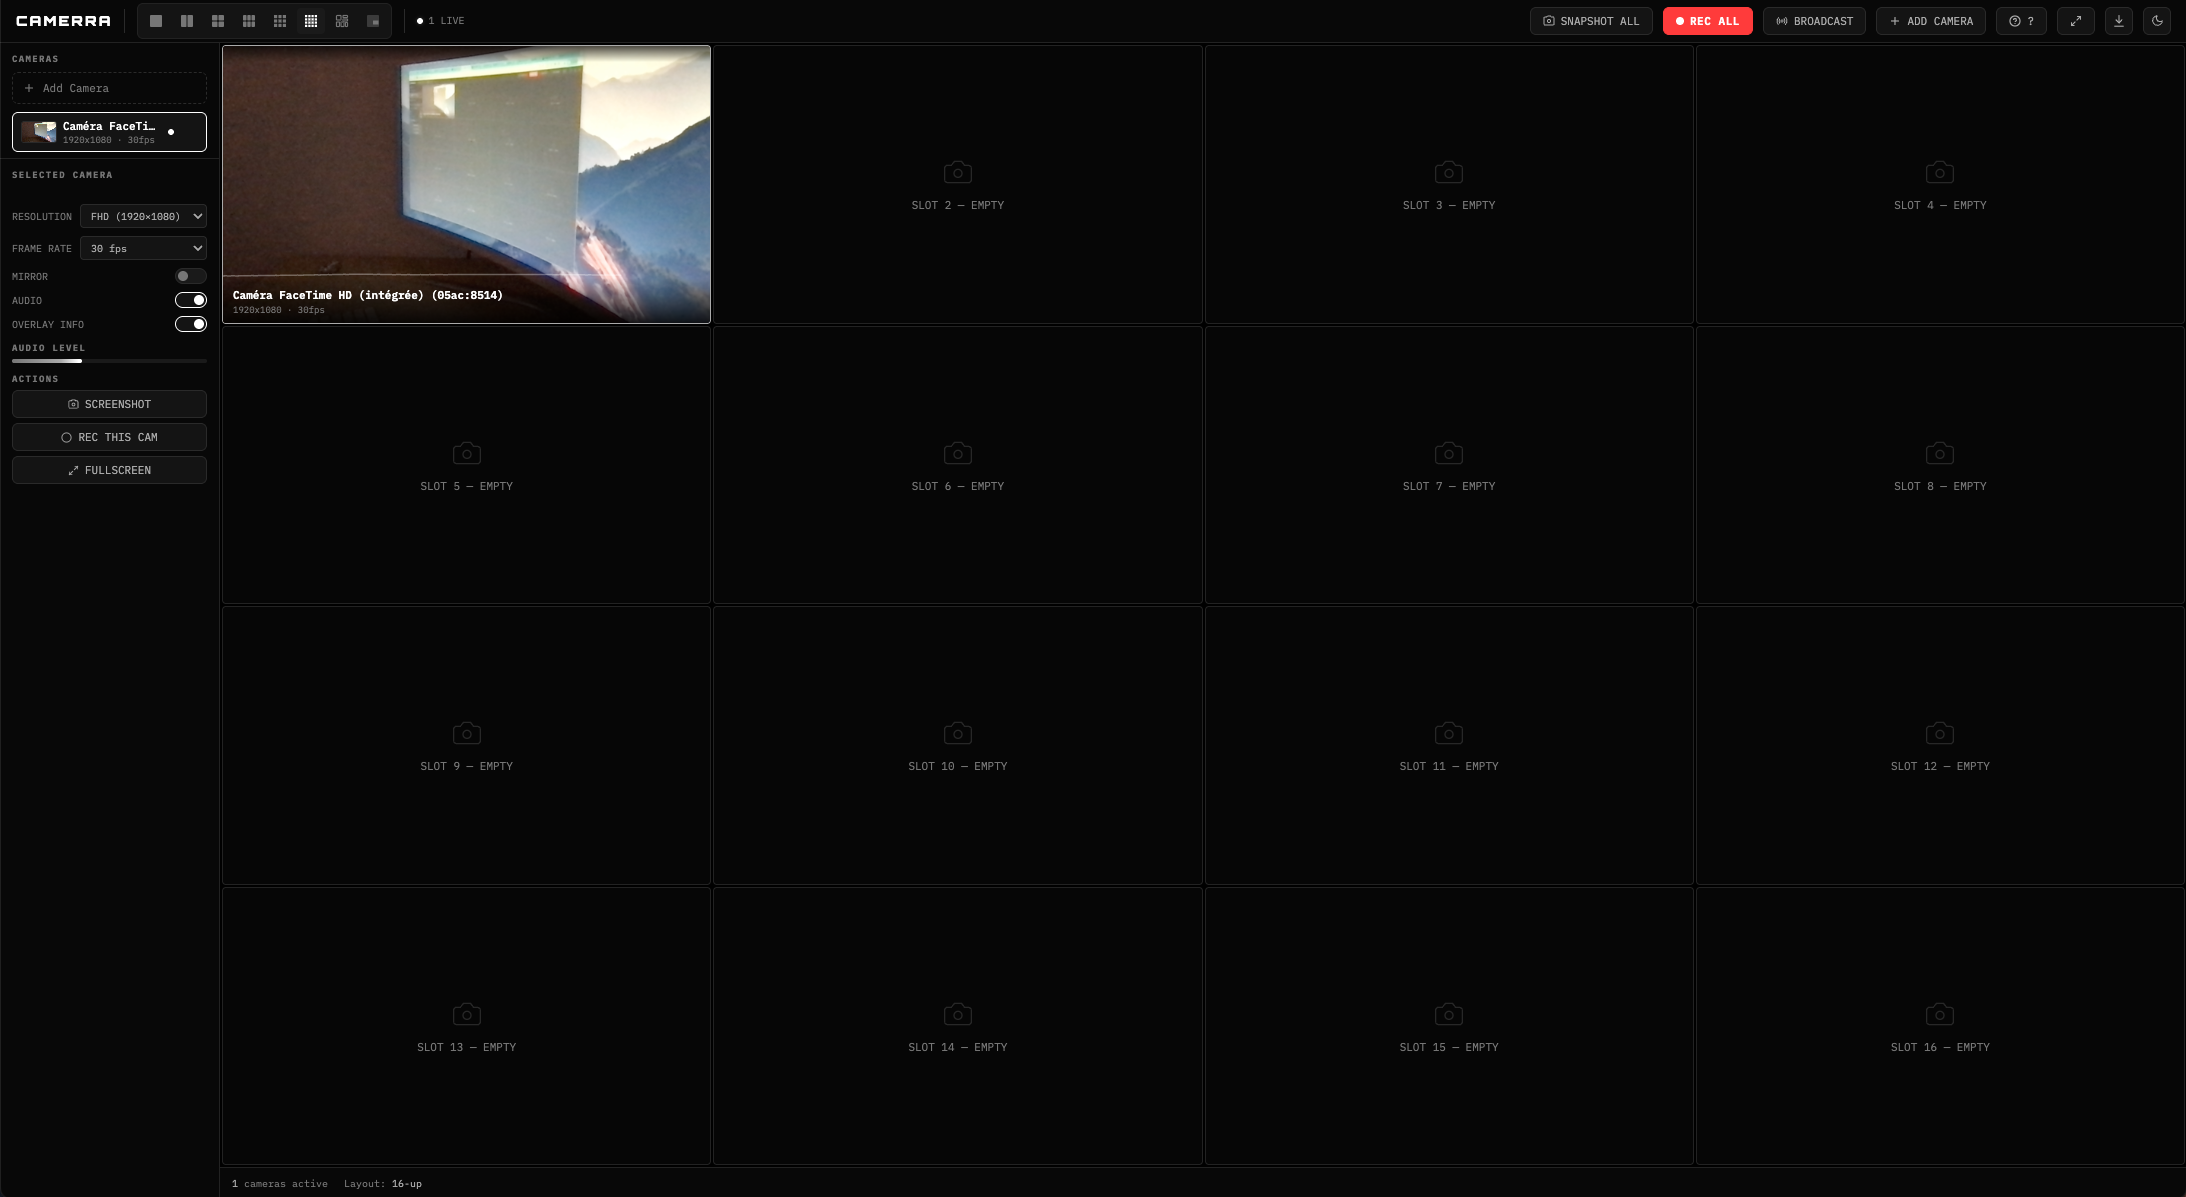Open help with the question mark button
Image resolution: width=2186 pixels, height=1197 pixels.
pos(2021,21)
